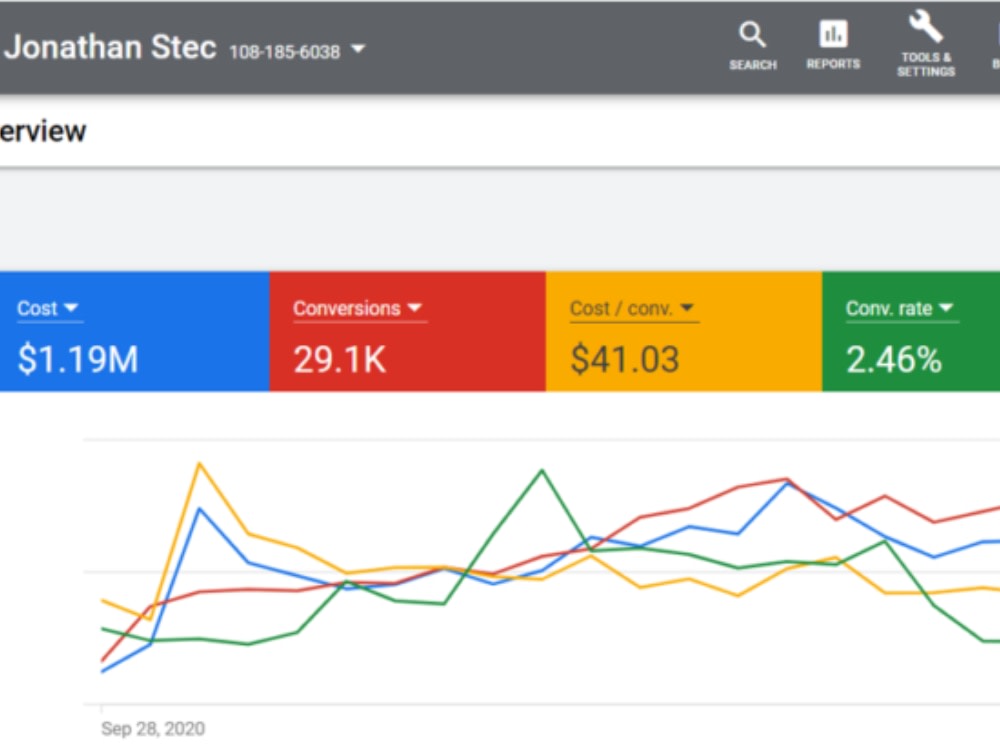This screenshot has width=1000, height=750.
Task: Click the yellow line peak on chart
Action: pyautogui.click(x=200, y=464)
